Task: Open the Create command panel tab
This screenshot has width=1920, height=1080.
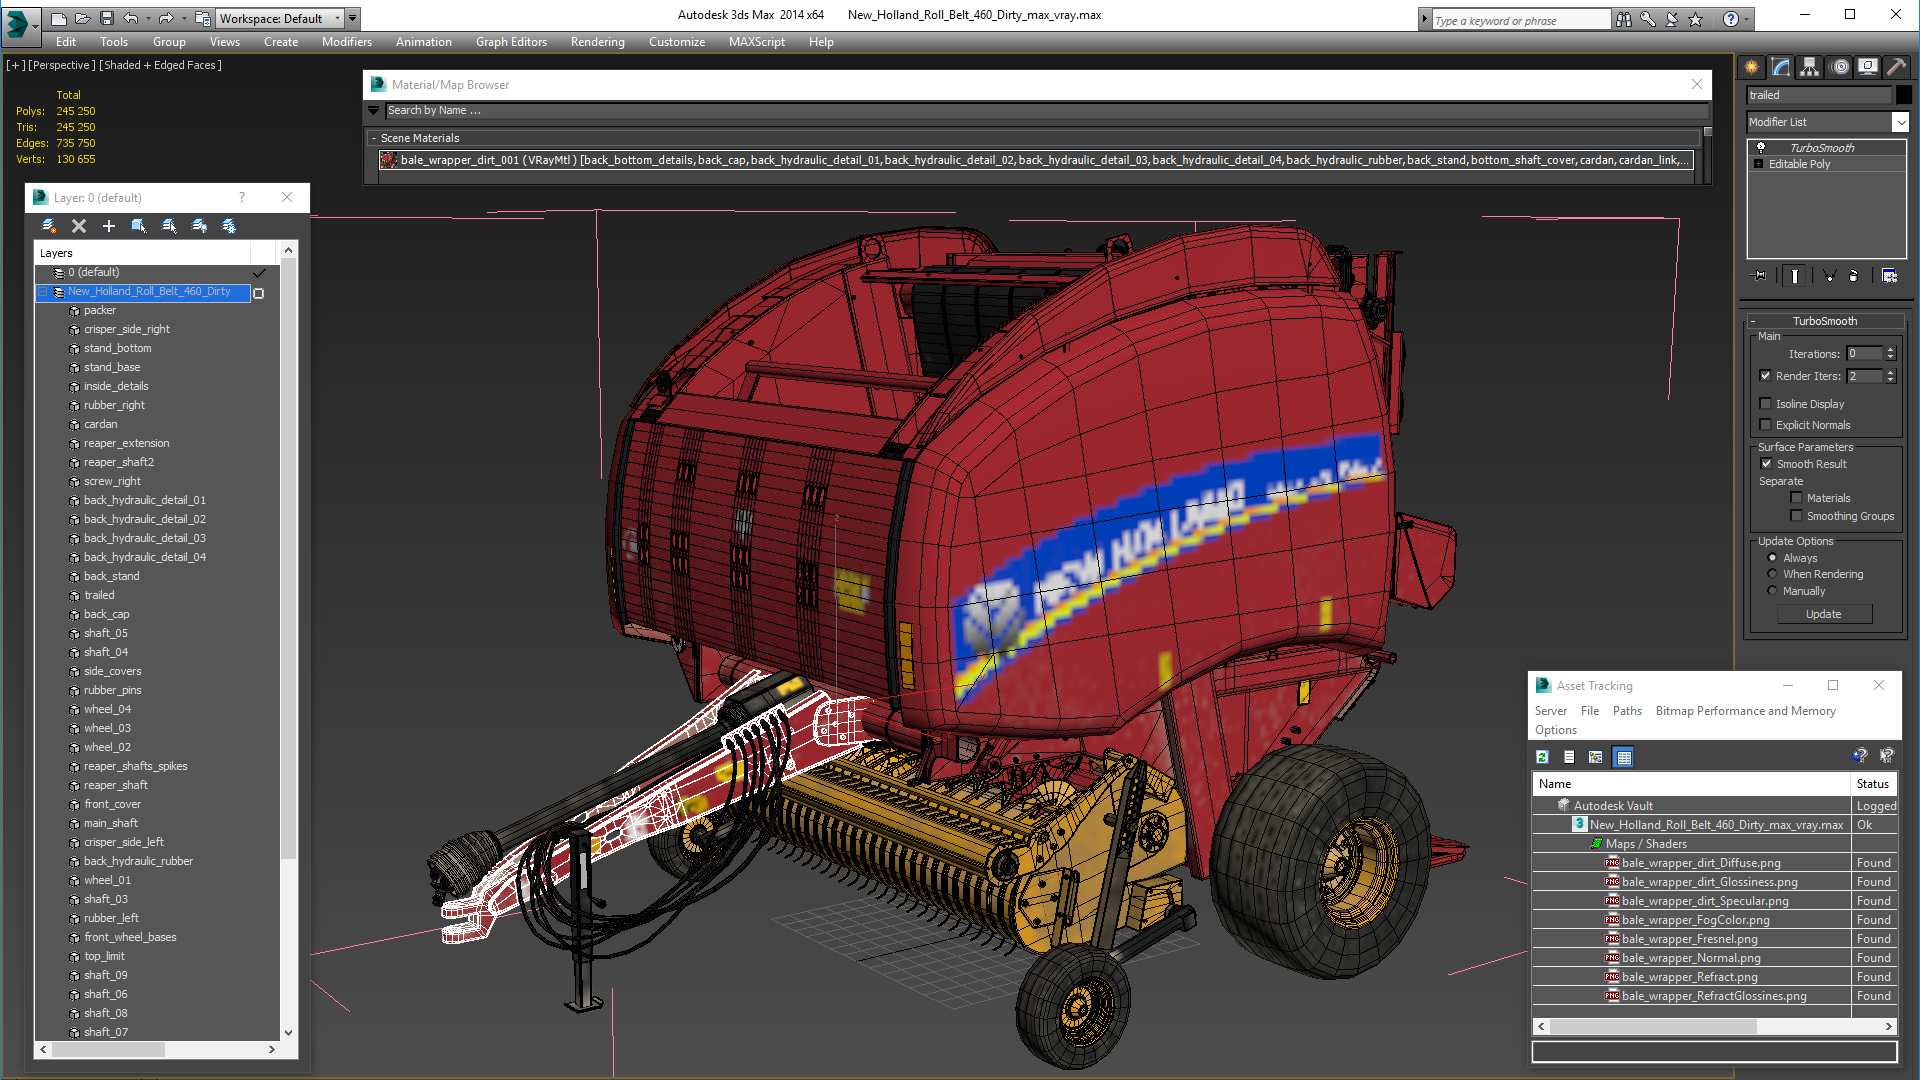Action: pos(1752,67)
